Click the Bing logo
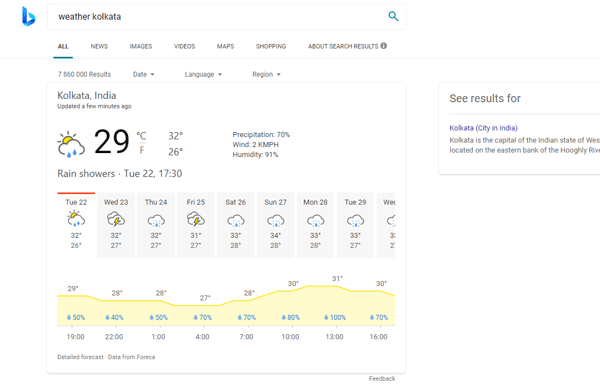This screenshot has height=386, width=600. coord(28,16)
